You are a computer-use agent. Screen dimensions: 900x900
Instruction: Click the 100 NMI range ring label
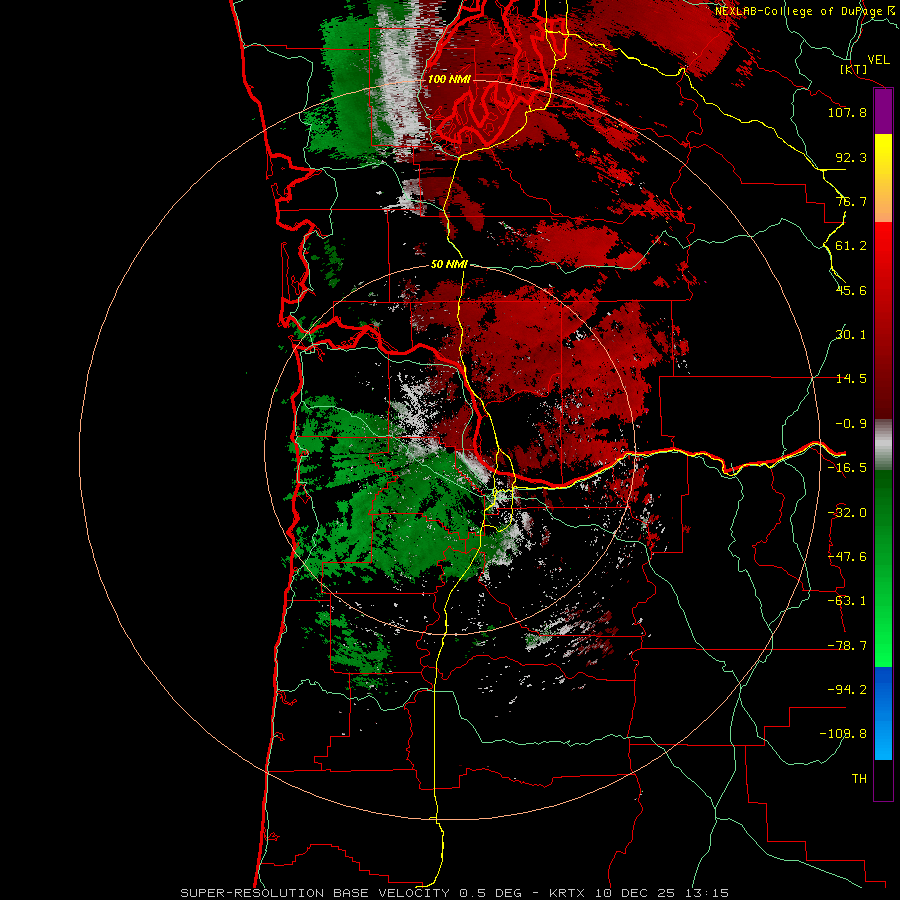449,79
